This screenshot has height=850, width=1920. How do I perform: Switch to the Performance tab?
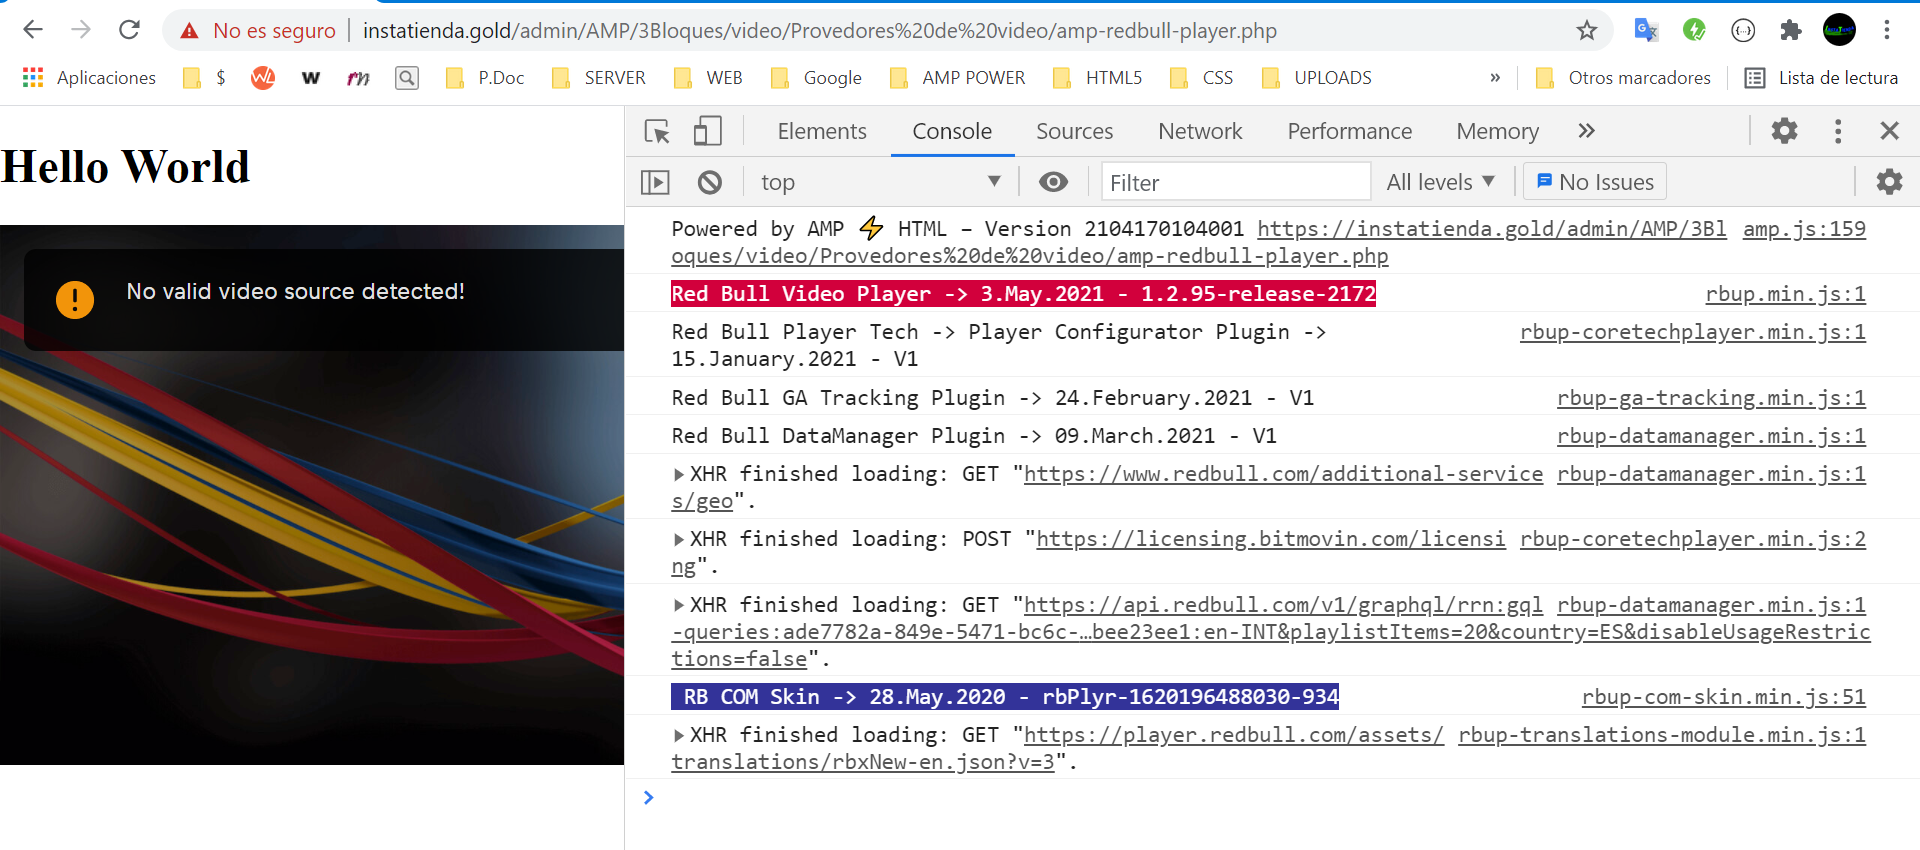click(1349, 131)
